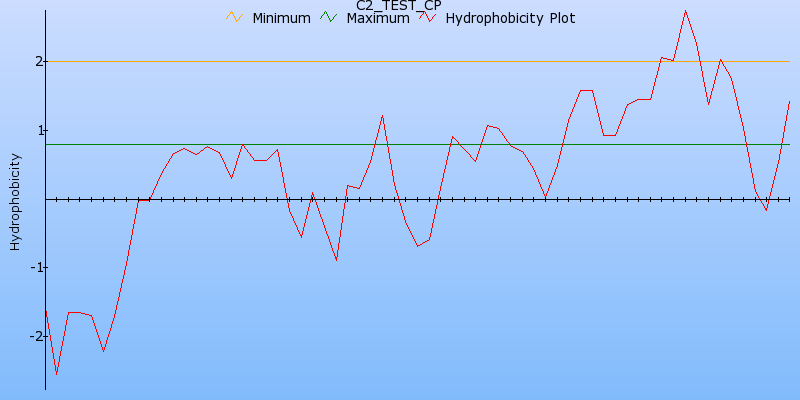The height and width of the screenshot is (400, 800).
Task: Select the C2_TEST_CP chart title
Action: [x=399, y=5]
